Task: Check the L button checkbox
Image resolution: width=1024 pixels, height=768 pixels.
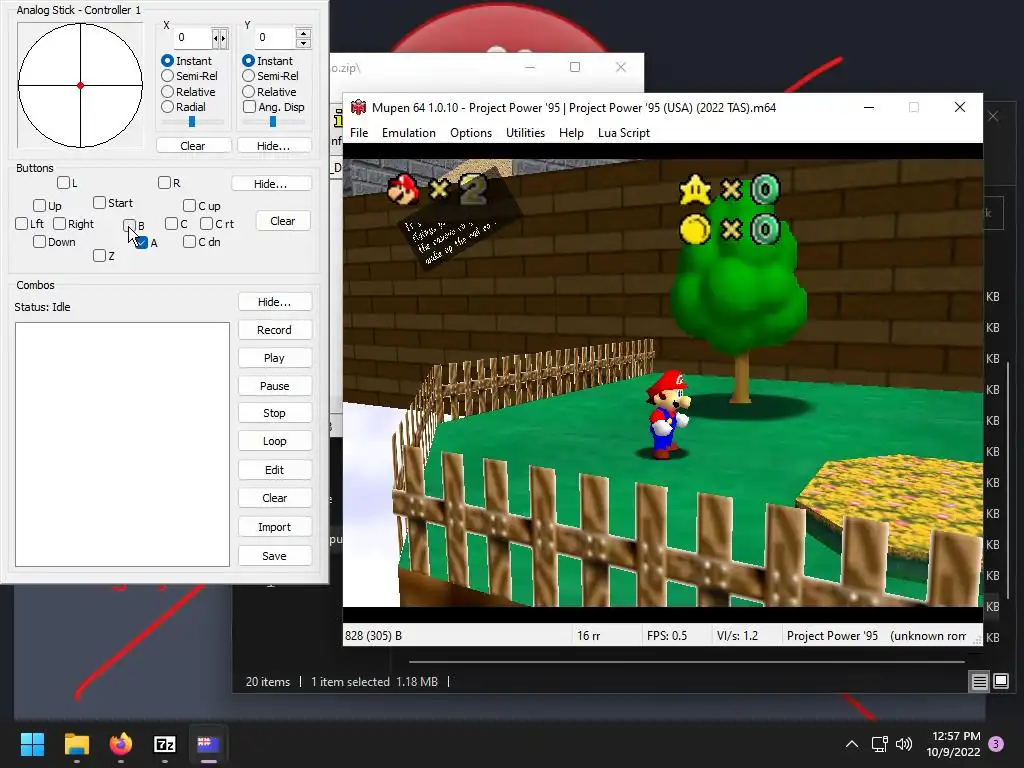Action: pos(63,183)
